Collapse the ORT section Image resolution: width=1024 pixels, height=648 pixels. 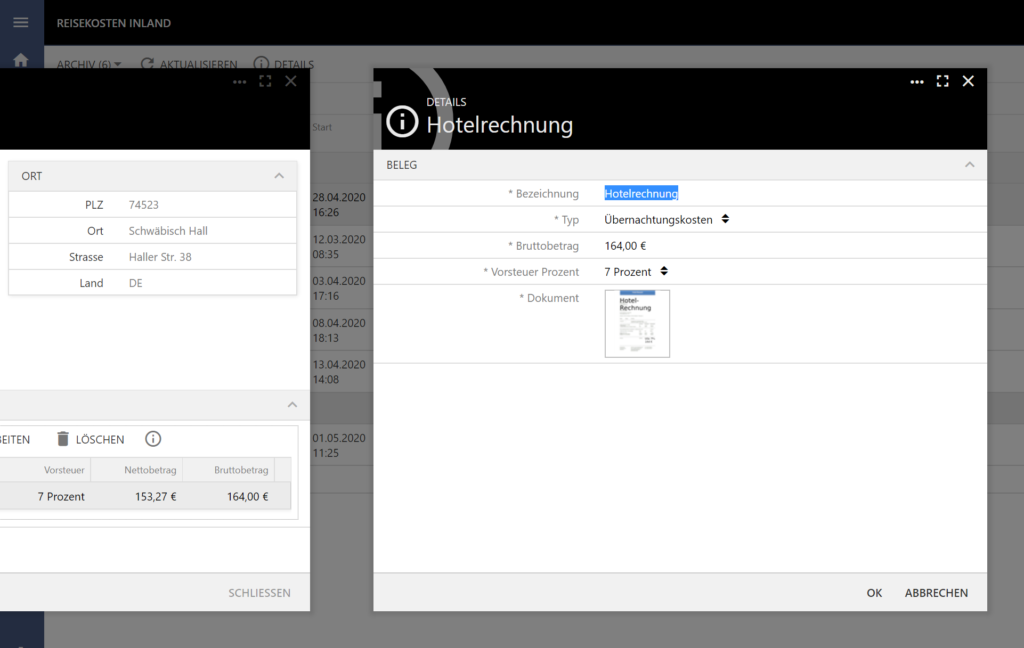point(279,176)
